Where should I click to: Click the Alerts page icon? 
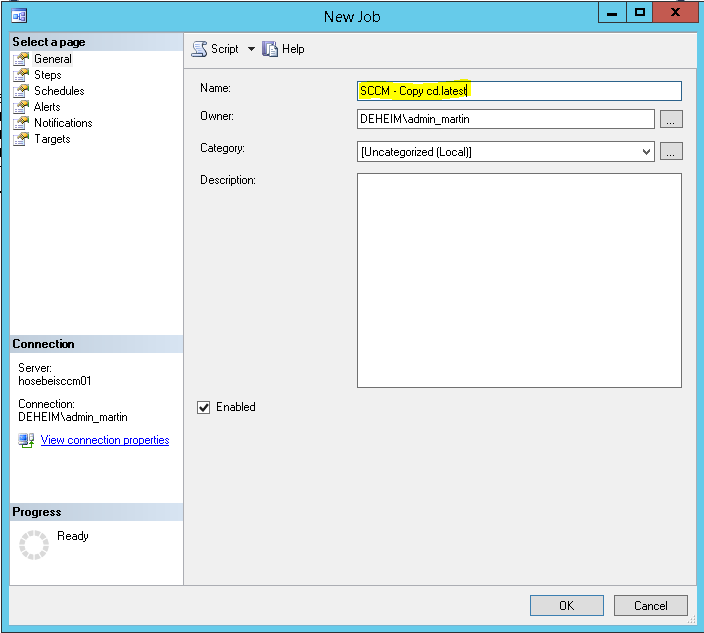coord(21,107)
